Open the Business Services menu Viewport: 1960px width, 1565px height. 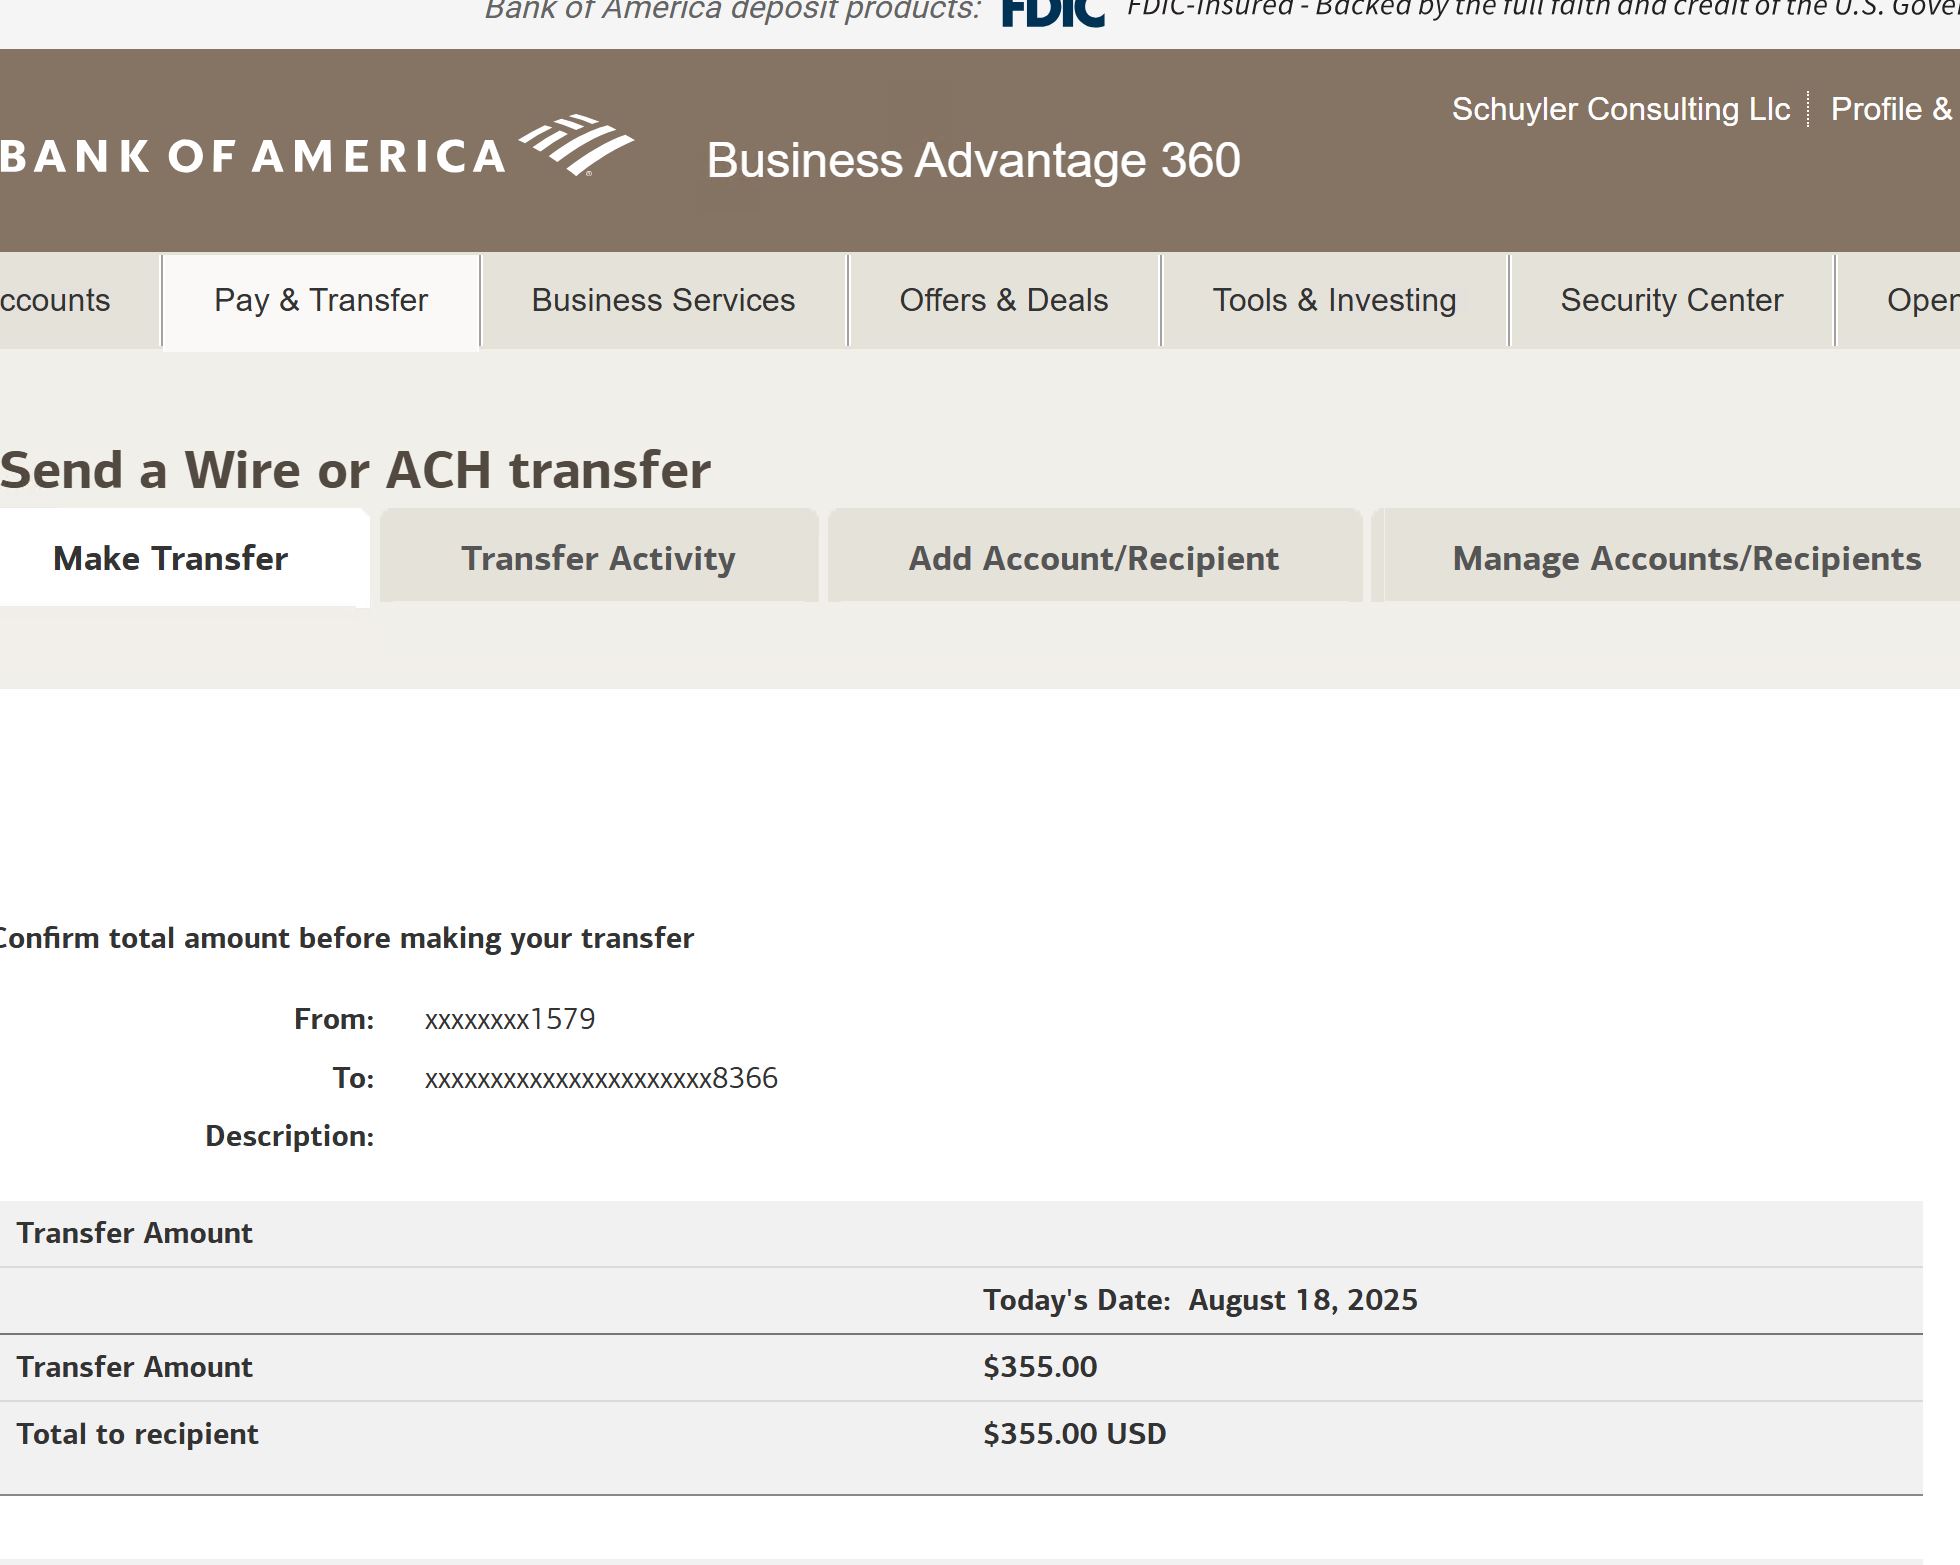[663, 300]
